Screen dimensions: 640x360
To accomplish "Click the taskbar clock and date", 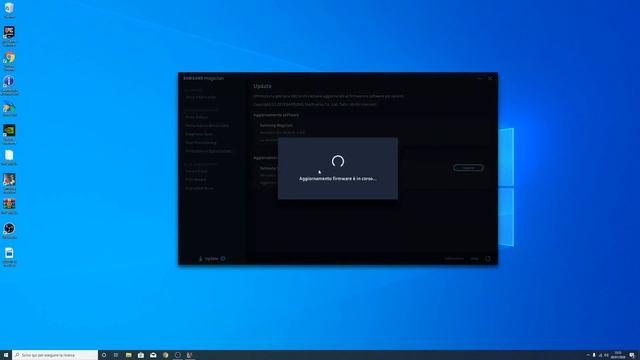I will pos(618,355).
